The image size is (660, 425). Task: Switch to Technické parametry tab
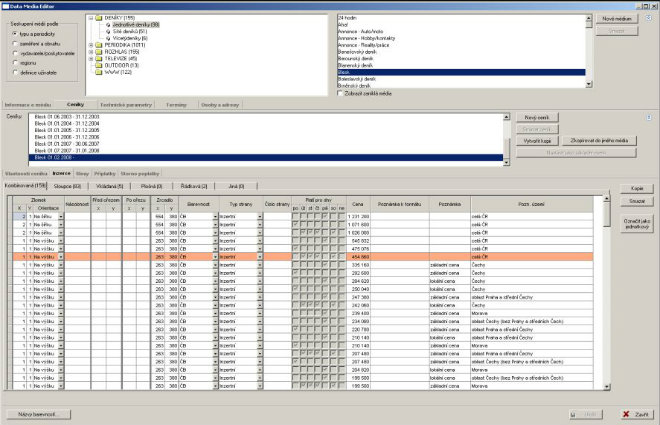[126, 105]
